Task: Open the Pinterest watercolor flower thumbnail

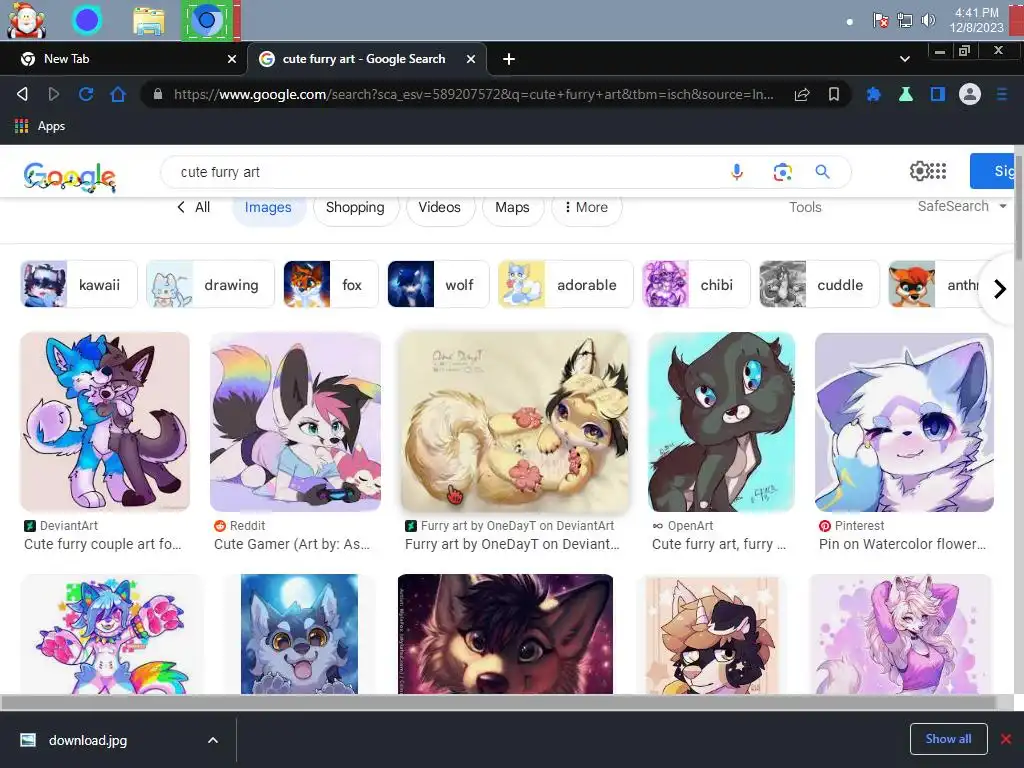Action: pyautogui.click(x=904, y=421)
